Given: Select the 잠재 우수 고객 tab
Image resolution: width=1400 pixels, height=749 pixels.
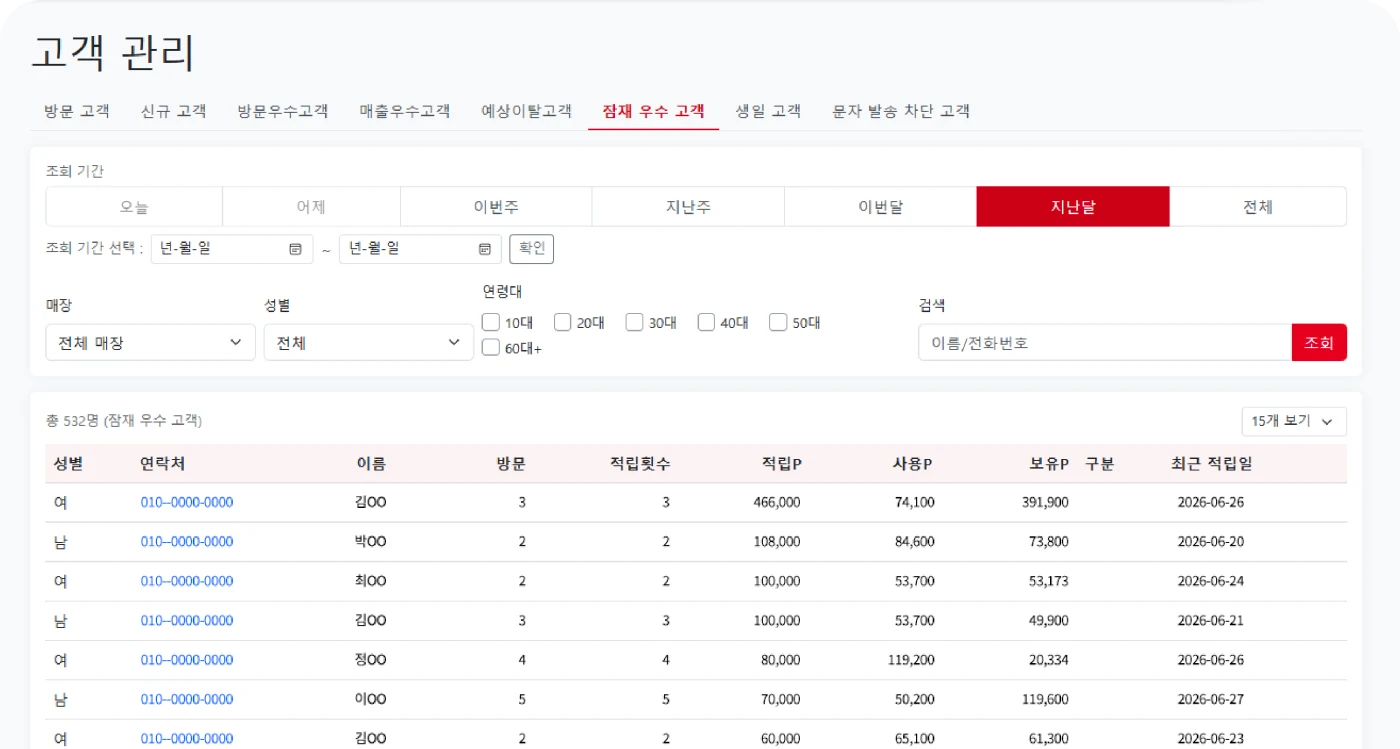Looking at the screenshot, I should (x=653, y=111).
